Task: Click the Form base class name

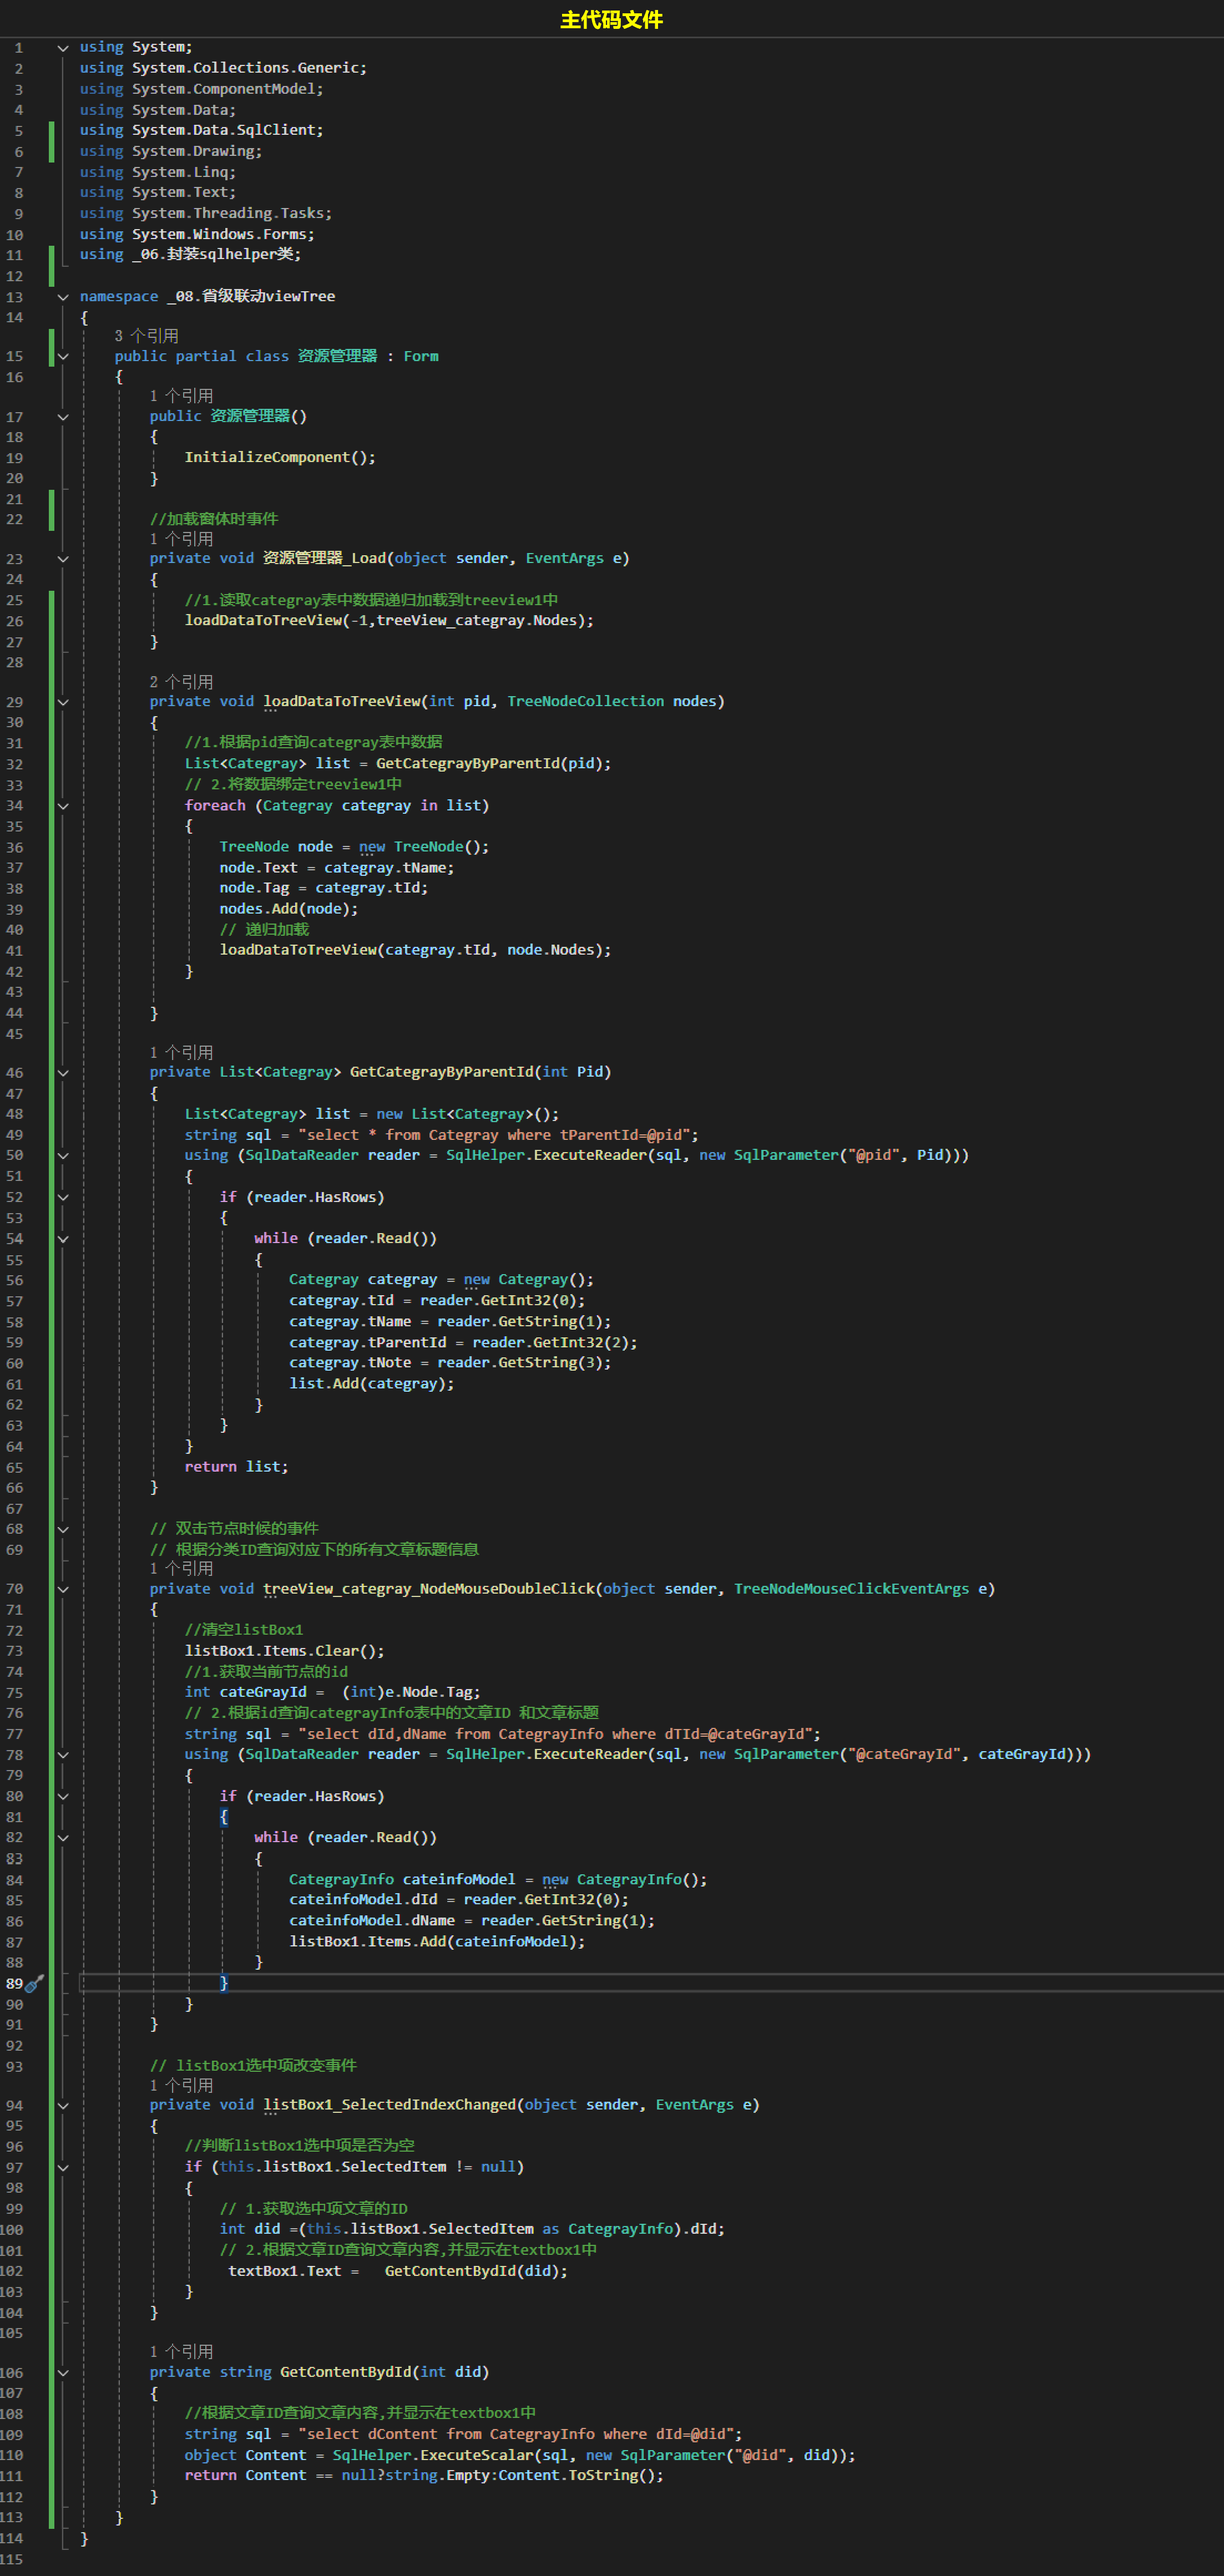Action: pos(420,357)
